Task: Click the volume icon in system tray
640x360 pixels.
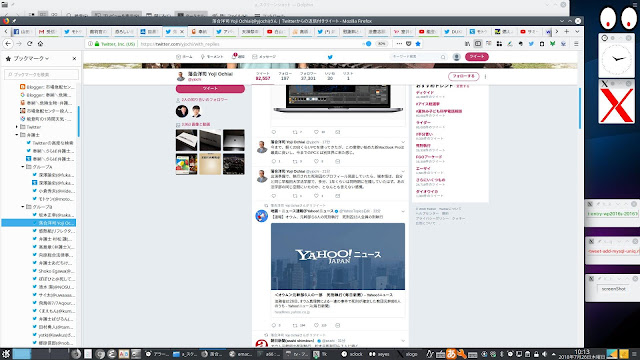Action: [x=544, y=354]
